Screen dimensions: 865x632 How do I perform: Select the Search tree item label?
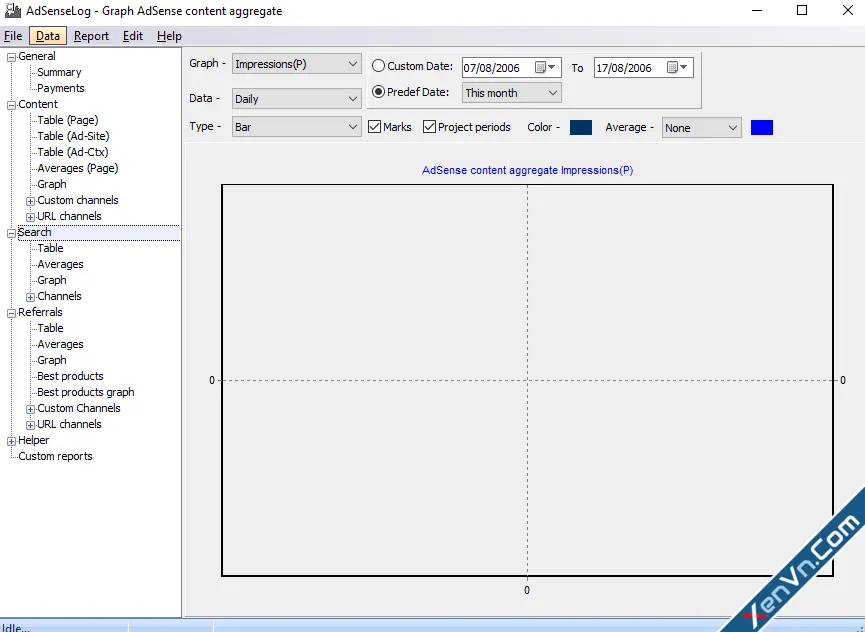34,232
